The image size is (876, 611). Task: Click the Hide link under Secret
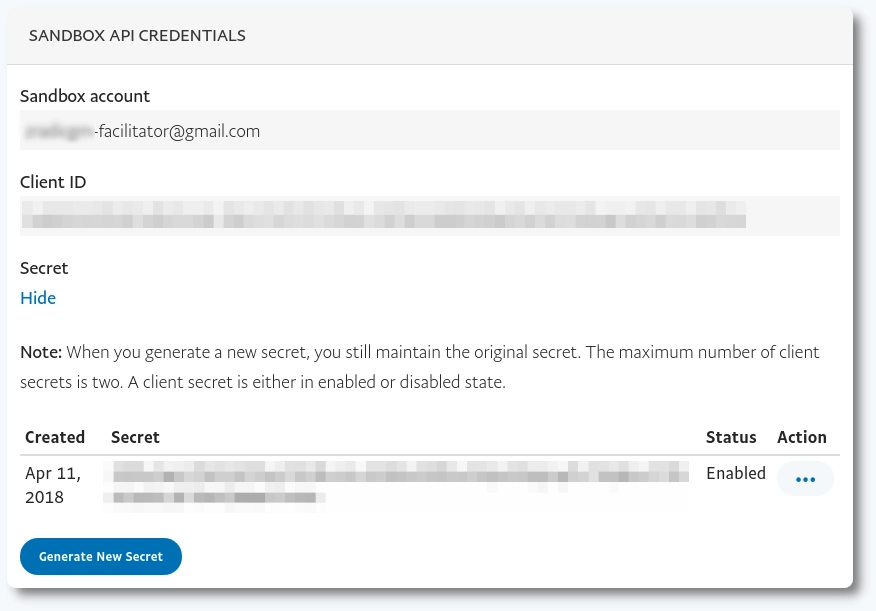click(38, 298)
